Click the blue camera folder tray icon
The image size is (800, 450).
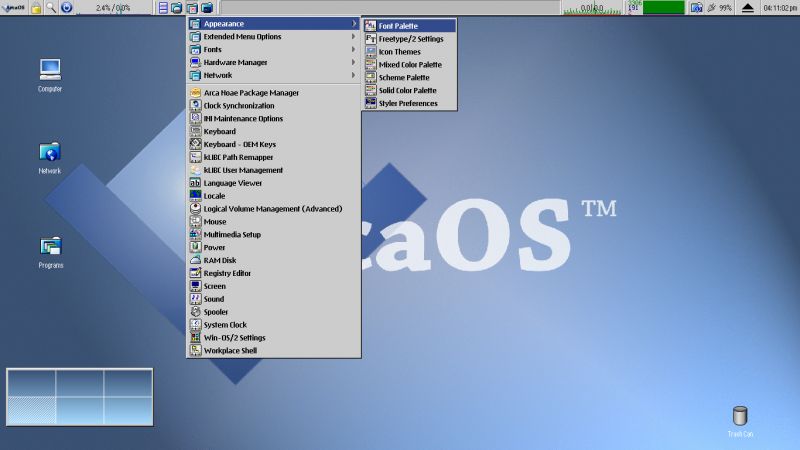click(x=696, y=8)
